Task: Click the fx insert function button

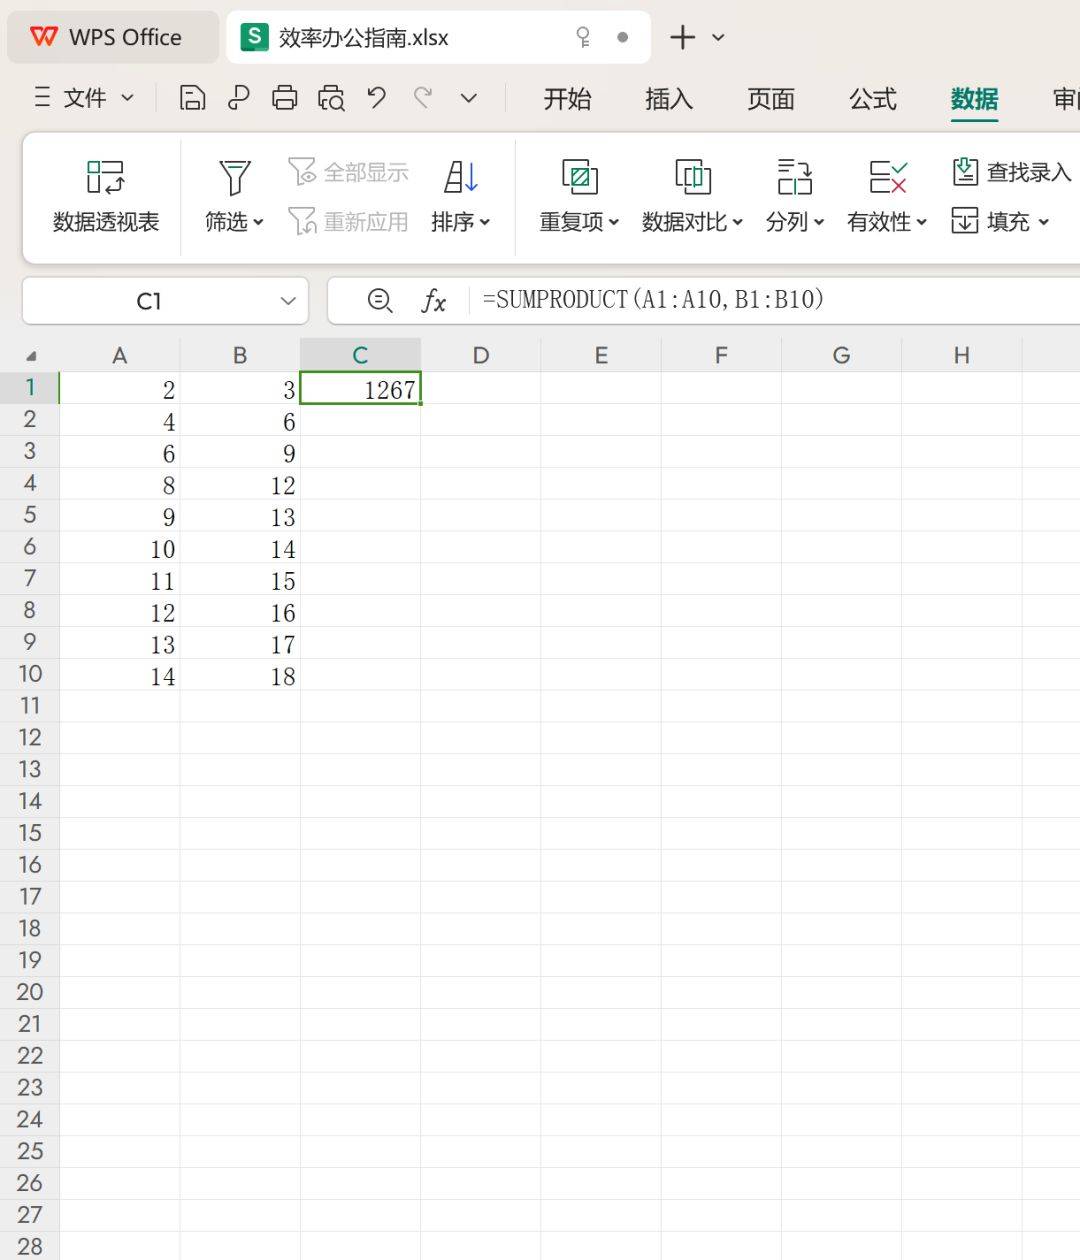Action: (433, 300)
